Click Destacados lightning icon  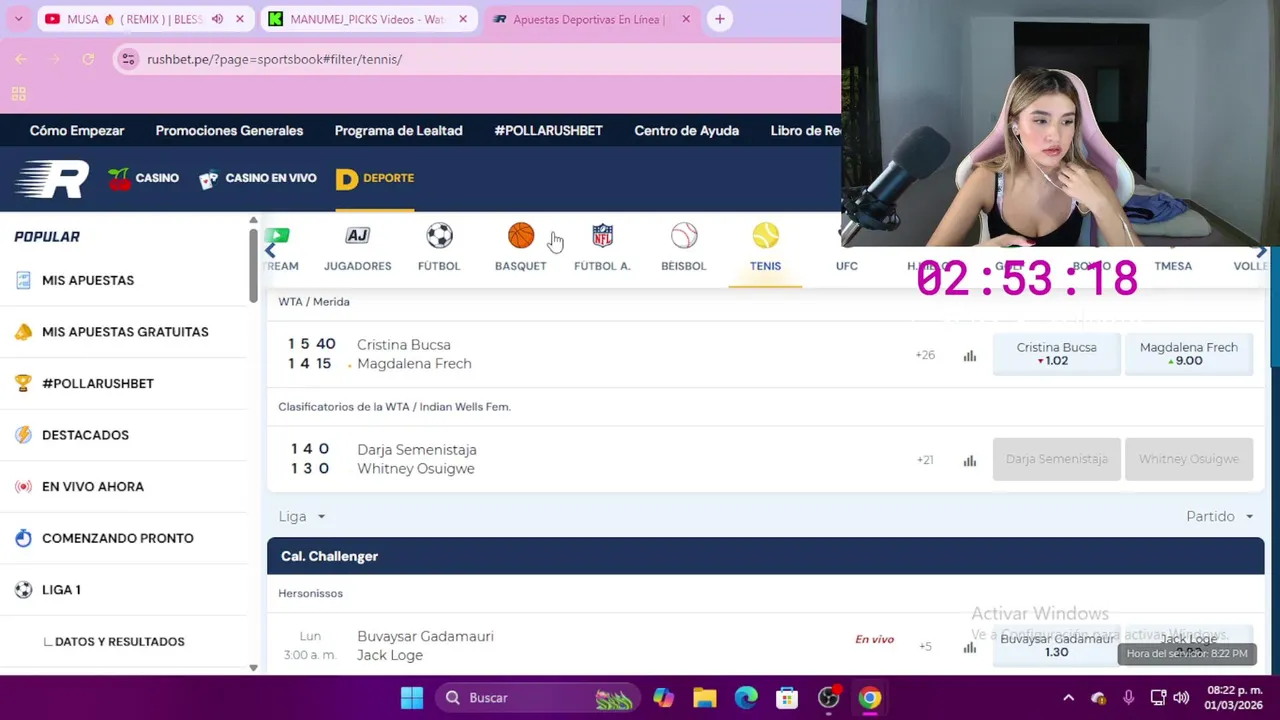(x=24, y=435)
